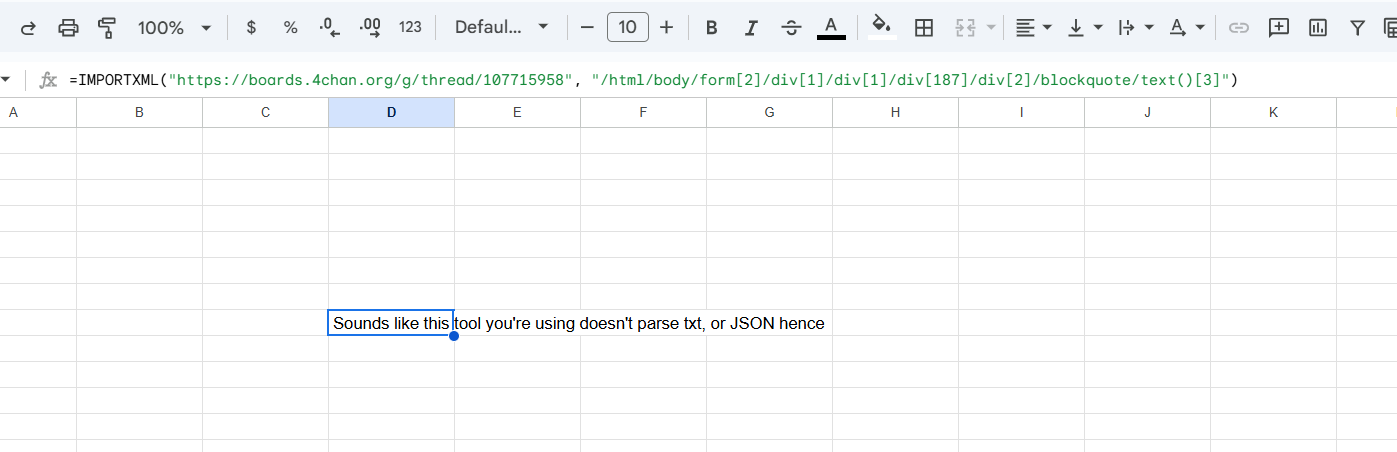Toggle italic formatting

tap(751, 27)
